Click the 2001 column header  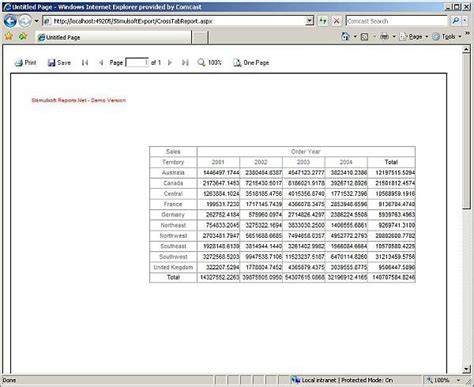[218, 162]
